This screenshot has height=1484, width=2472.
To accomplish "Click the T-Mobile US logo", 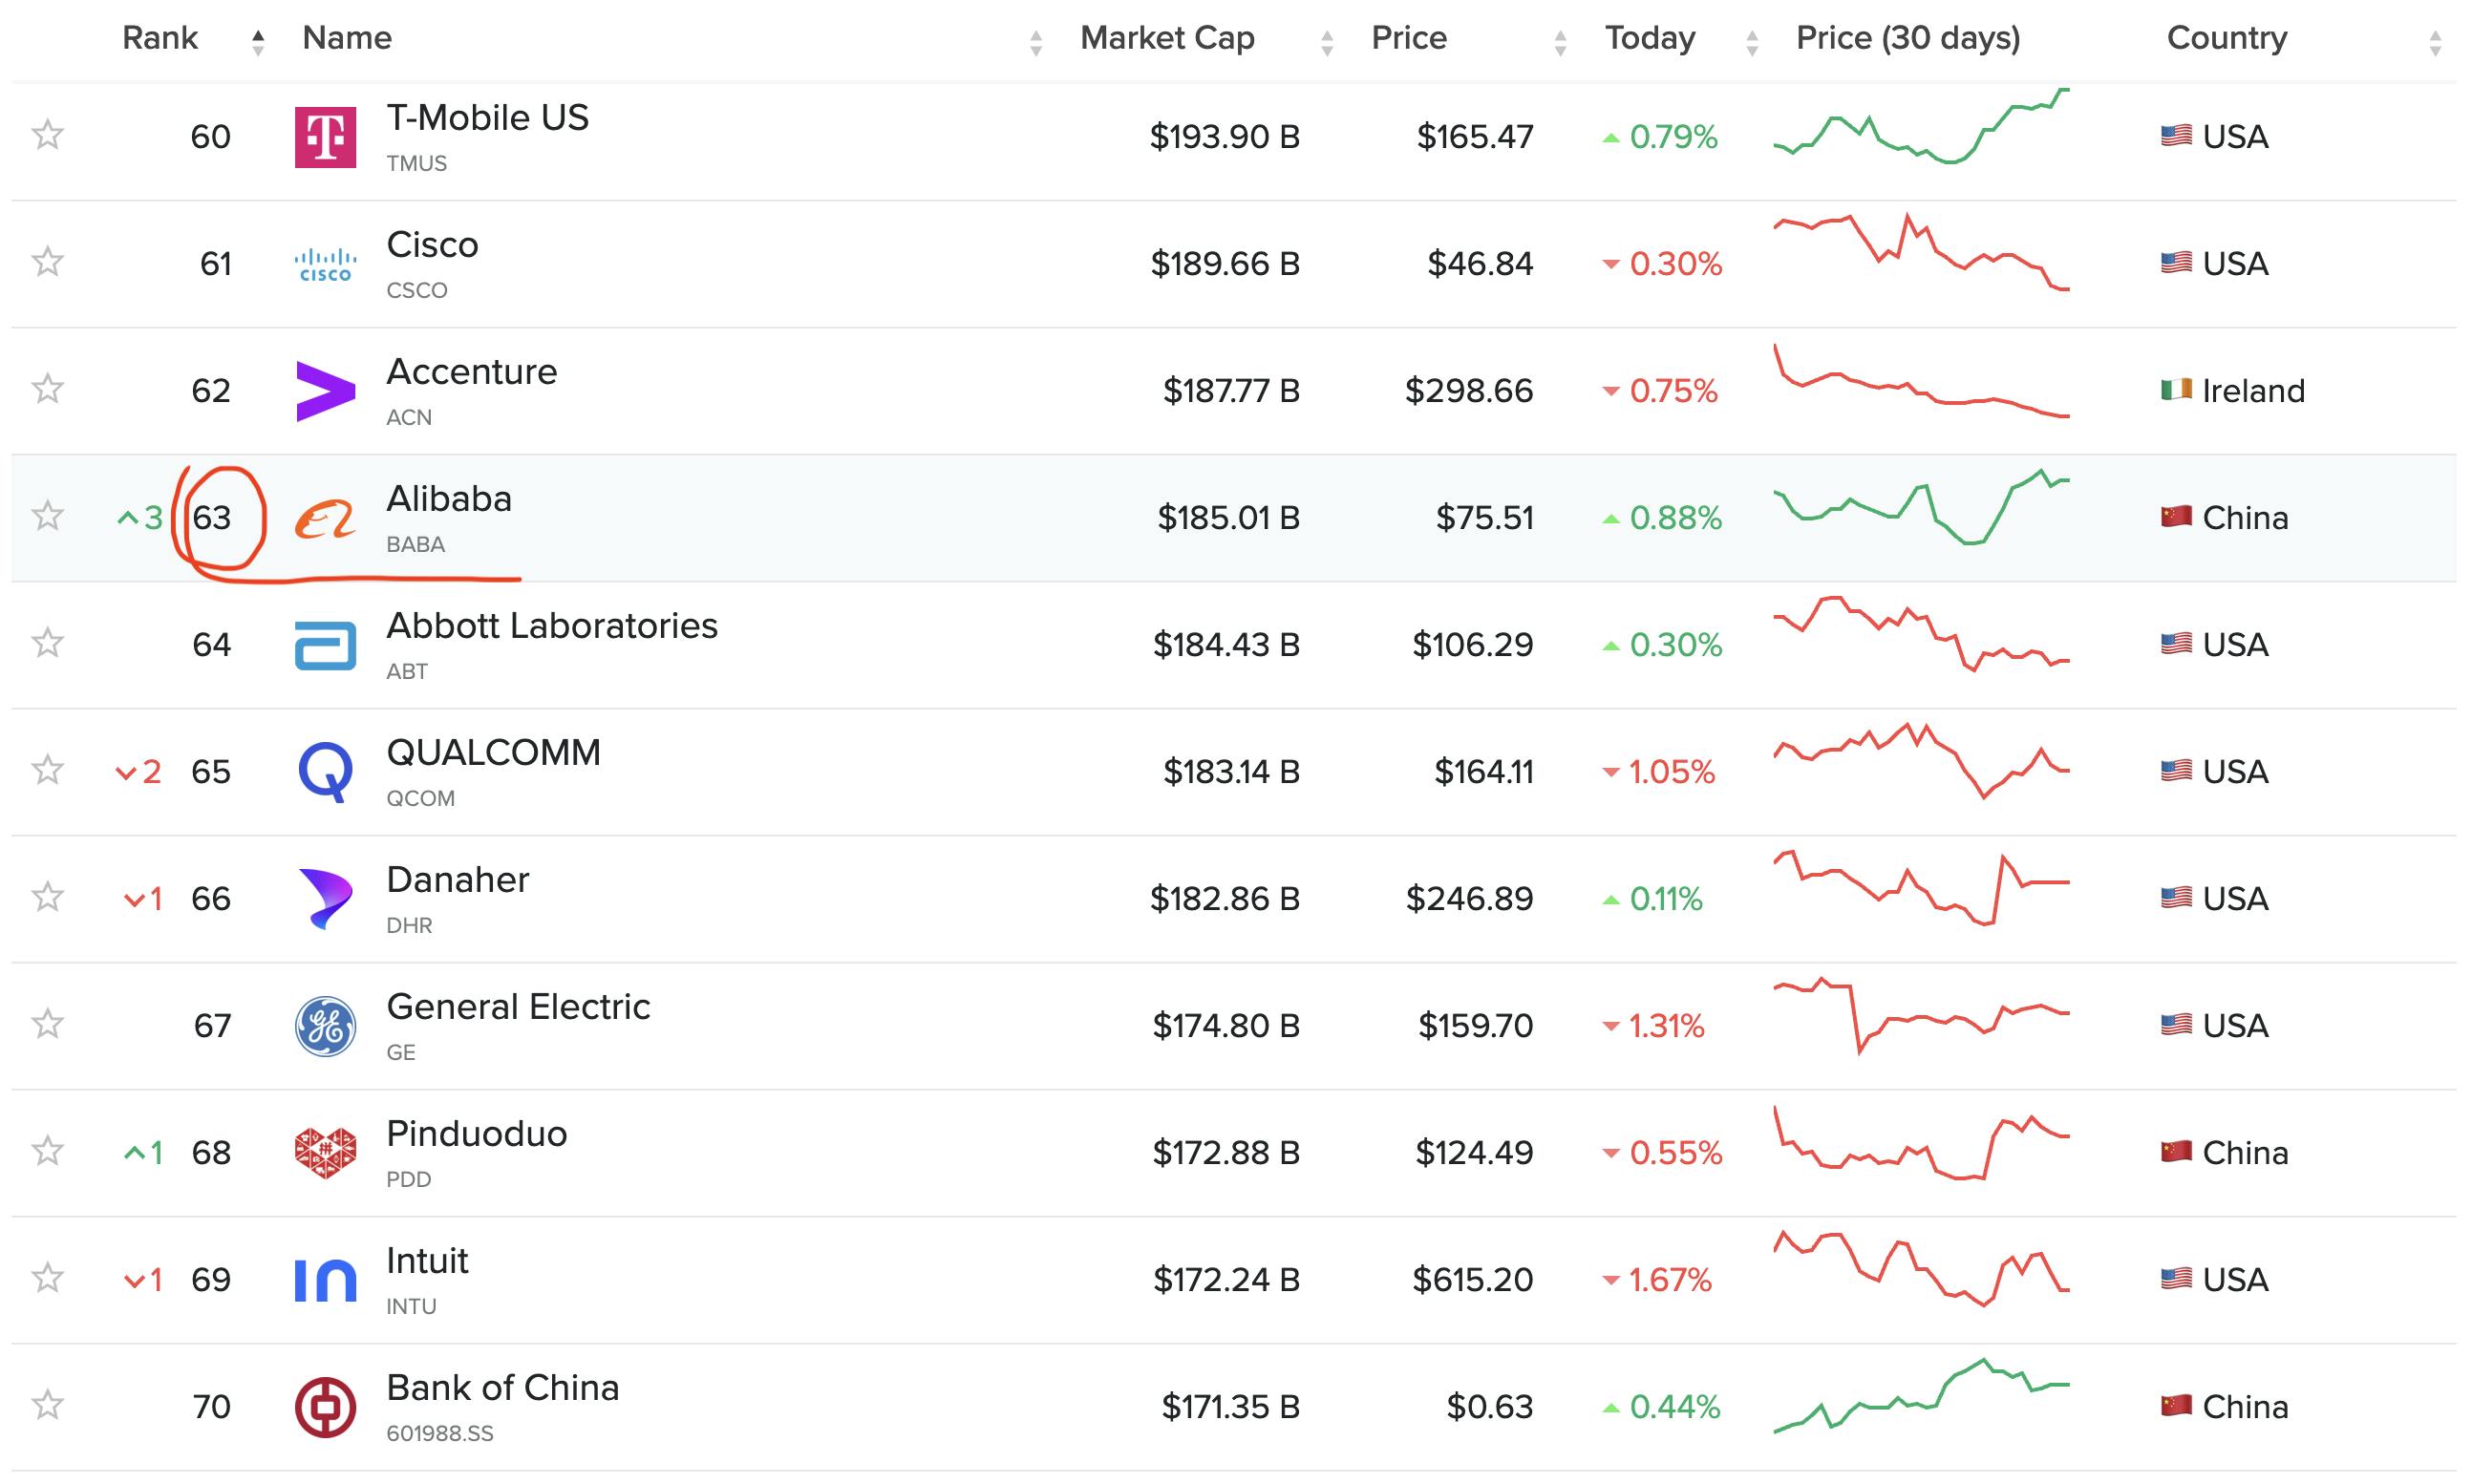I will click(x=324, y=137).
